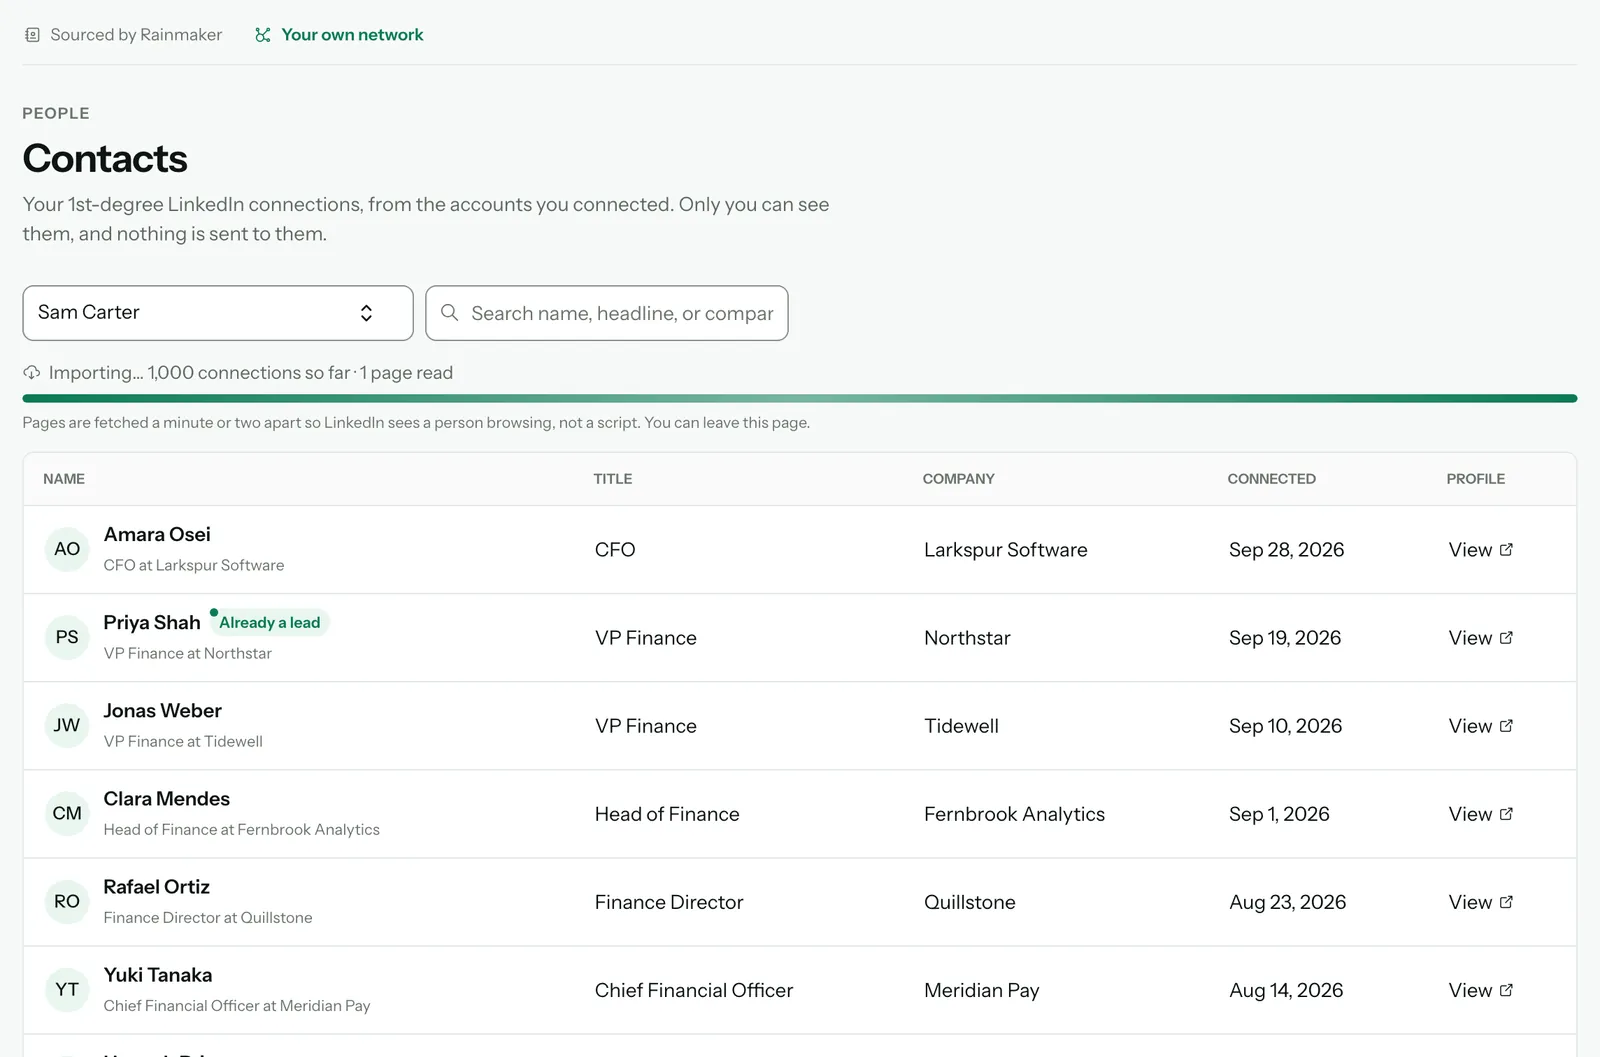Click the Fernbrook Analytics company cell
This screenshot has width=1600, height=1057.
(x=1014, y=814)
